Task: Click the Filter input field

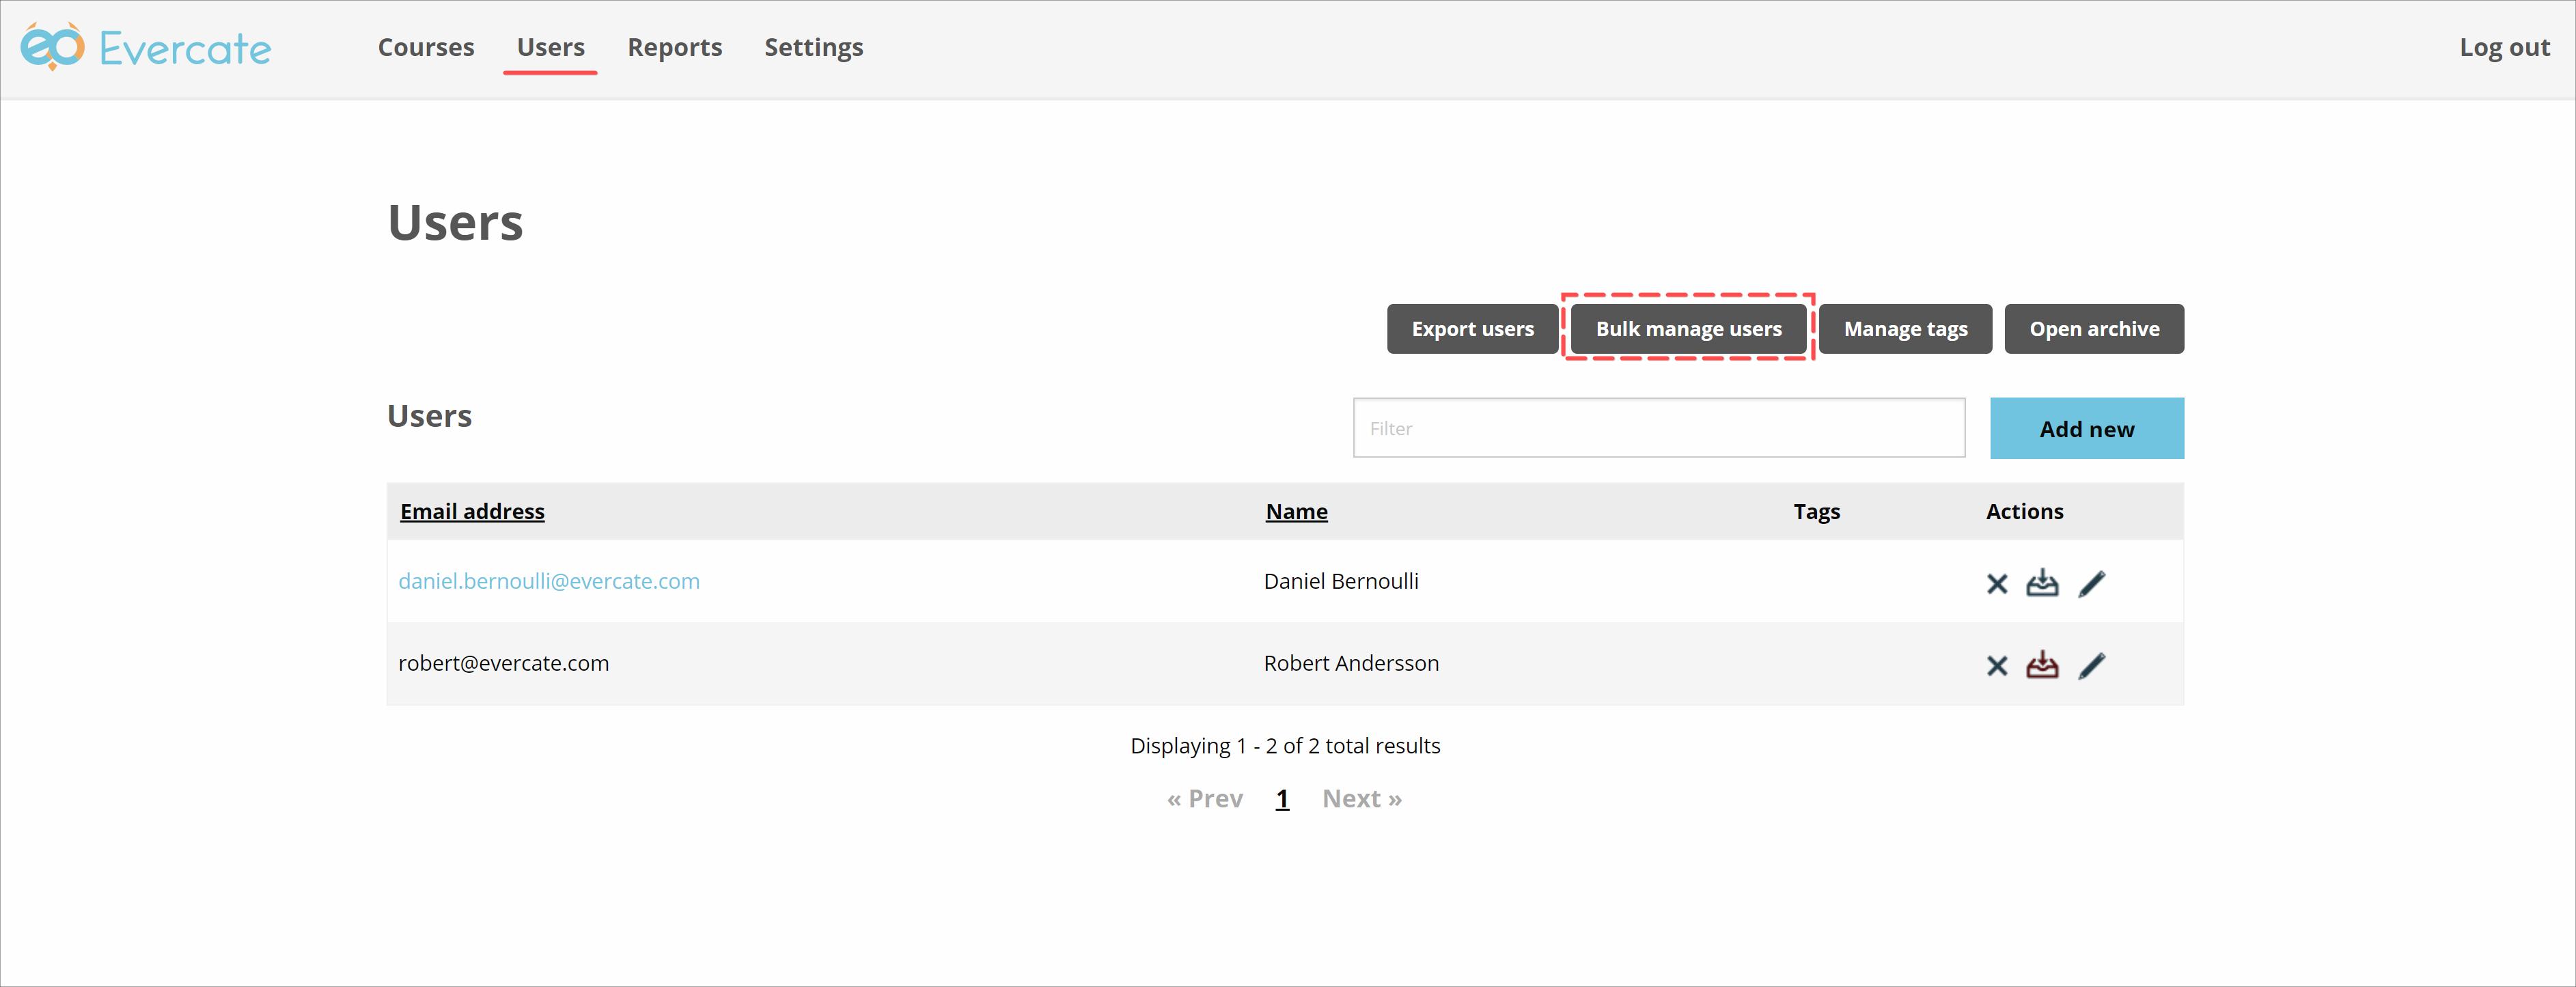Action: click(x=1658, y=428)
